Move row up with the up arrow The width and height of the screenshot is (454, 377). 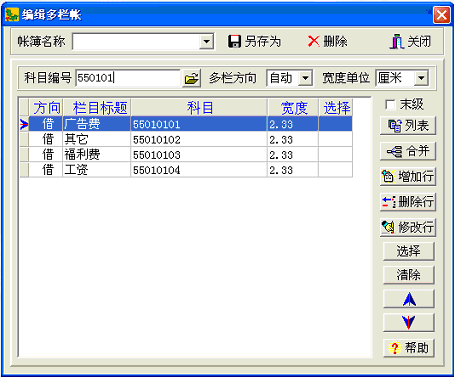pos(409,299)
